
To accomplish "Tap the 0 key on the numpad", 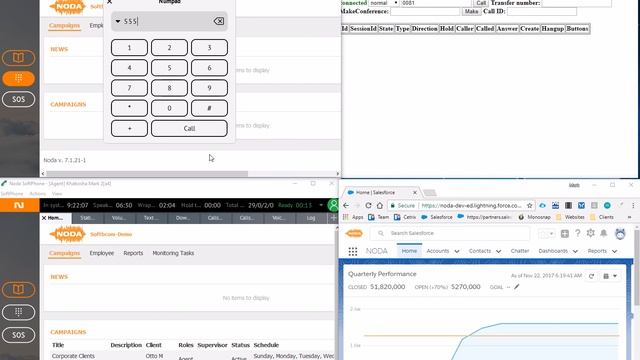I will (x=169, y=108).
